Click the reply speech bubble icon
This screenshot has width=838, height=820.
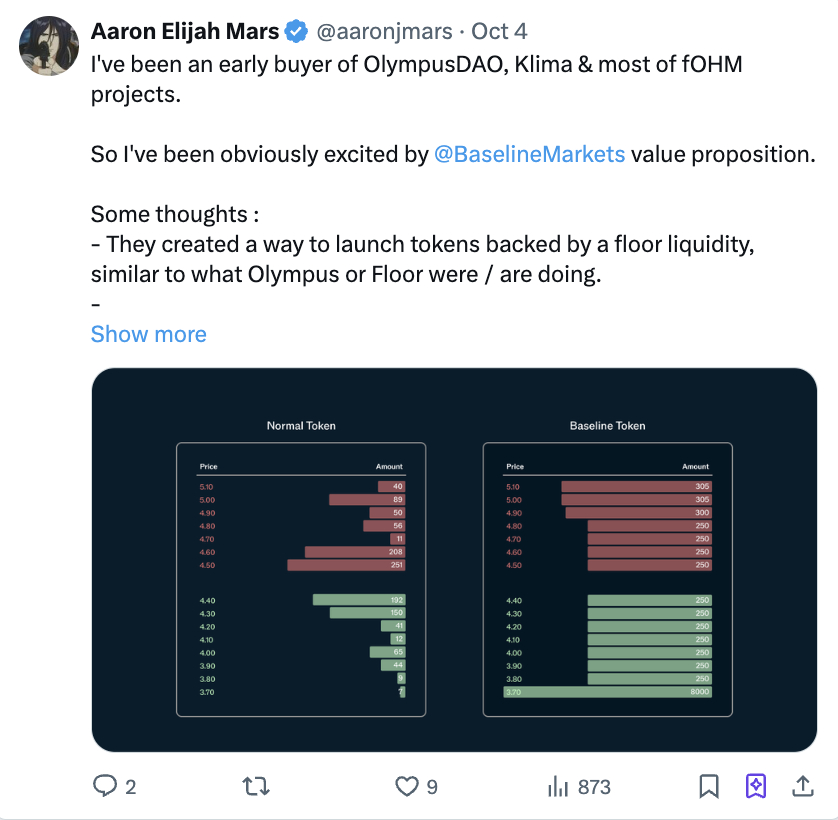(106, 787)
